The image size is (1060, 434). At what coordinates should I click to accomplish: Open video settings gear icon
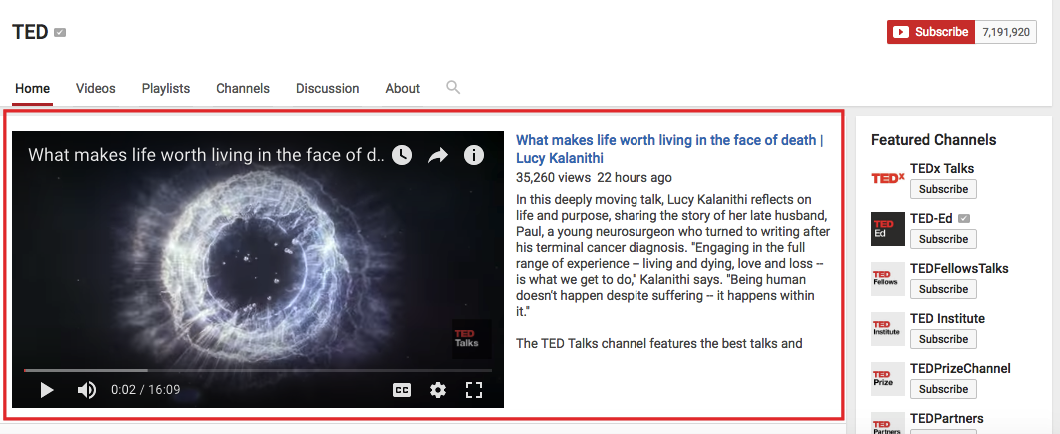[x=438, y=390]
